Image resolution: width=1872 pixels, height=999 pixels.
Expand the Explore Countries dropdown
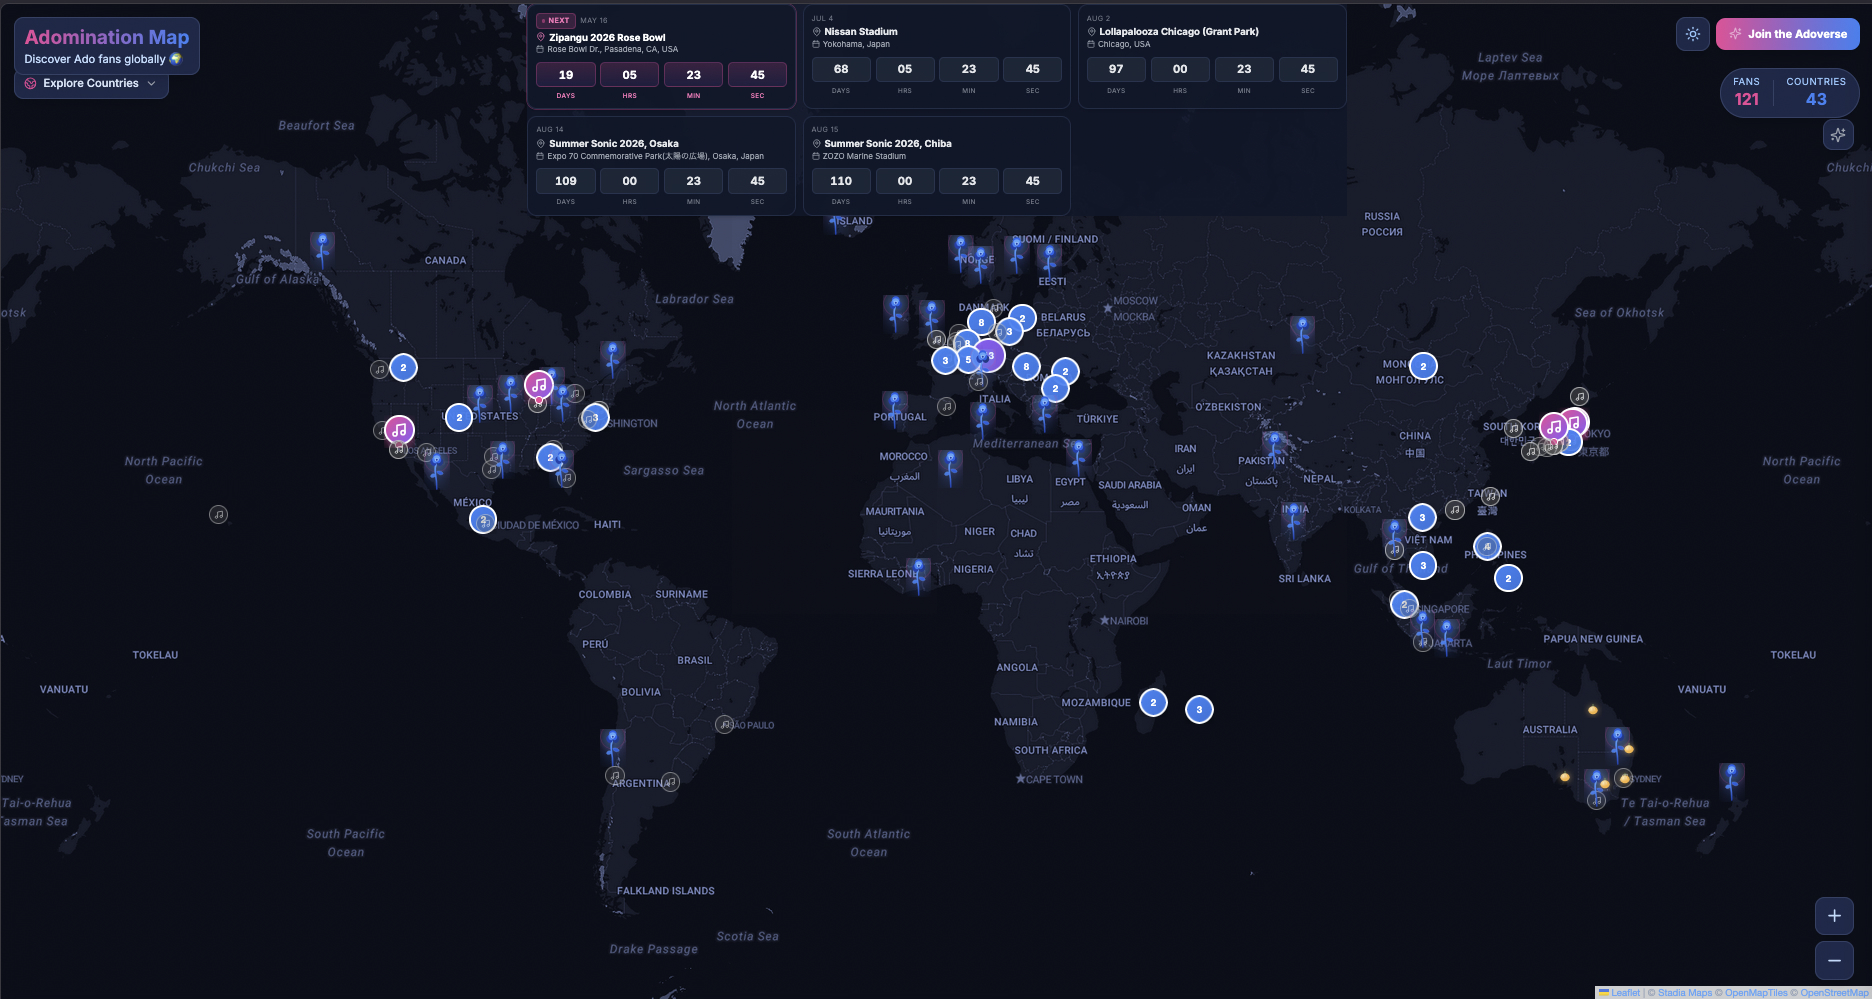(x=91, y=84)
